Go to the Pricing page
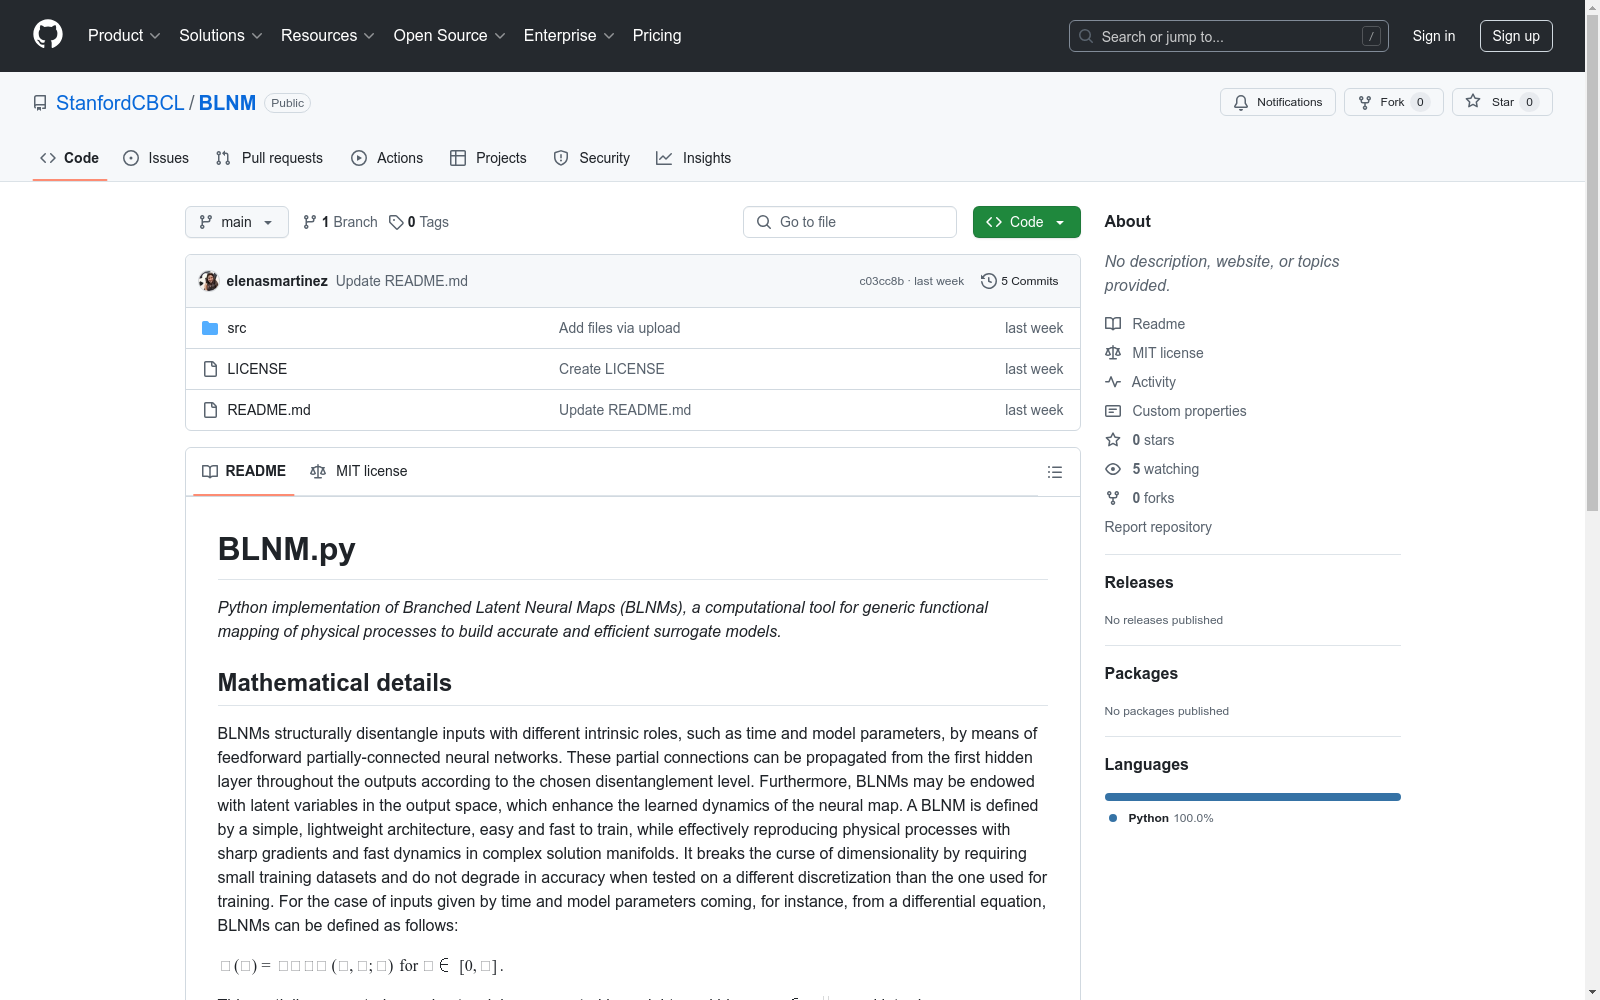Viewport: 1600px width, 1000px height. (x=657, y=35)
